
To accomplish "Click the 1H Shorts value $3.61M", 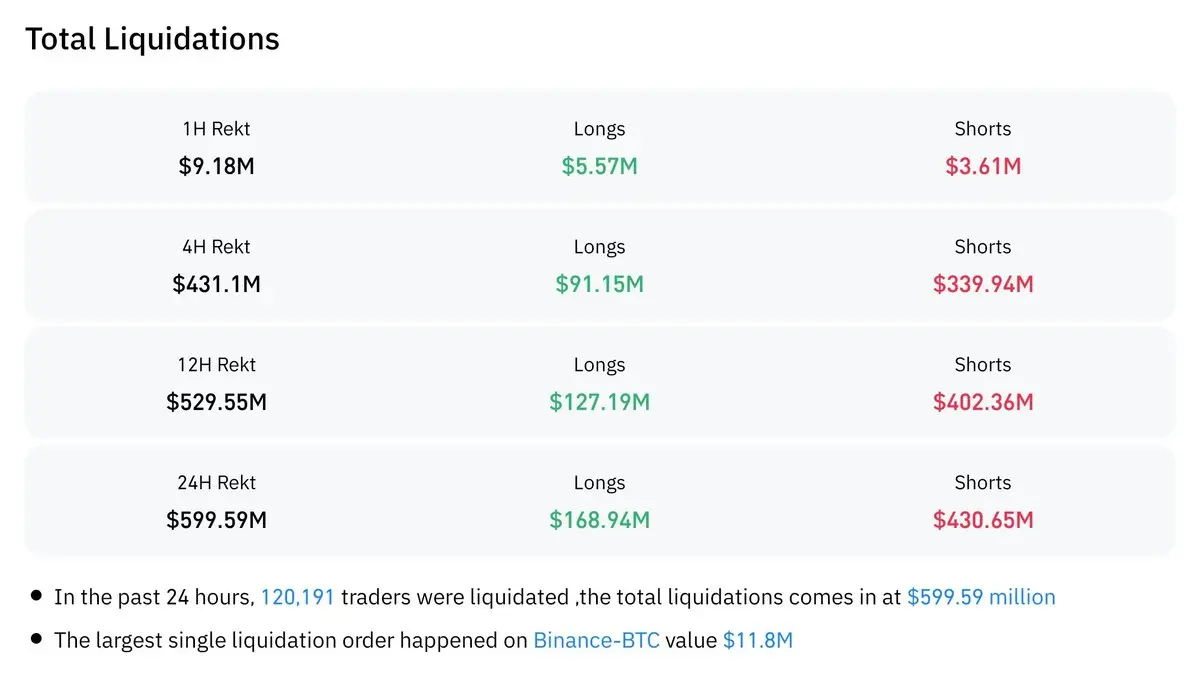I will click(x=983, y=166).
